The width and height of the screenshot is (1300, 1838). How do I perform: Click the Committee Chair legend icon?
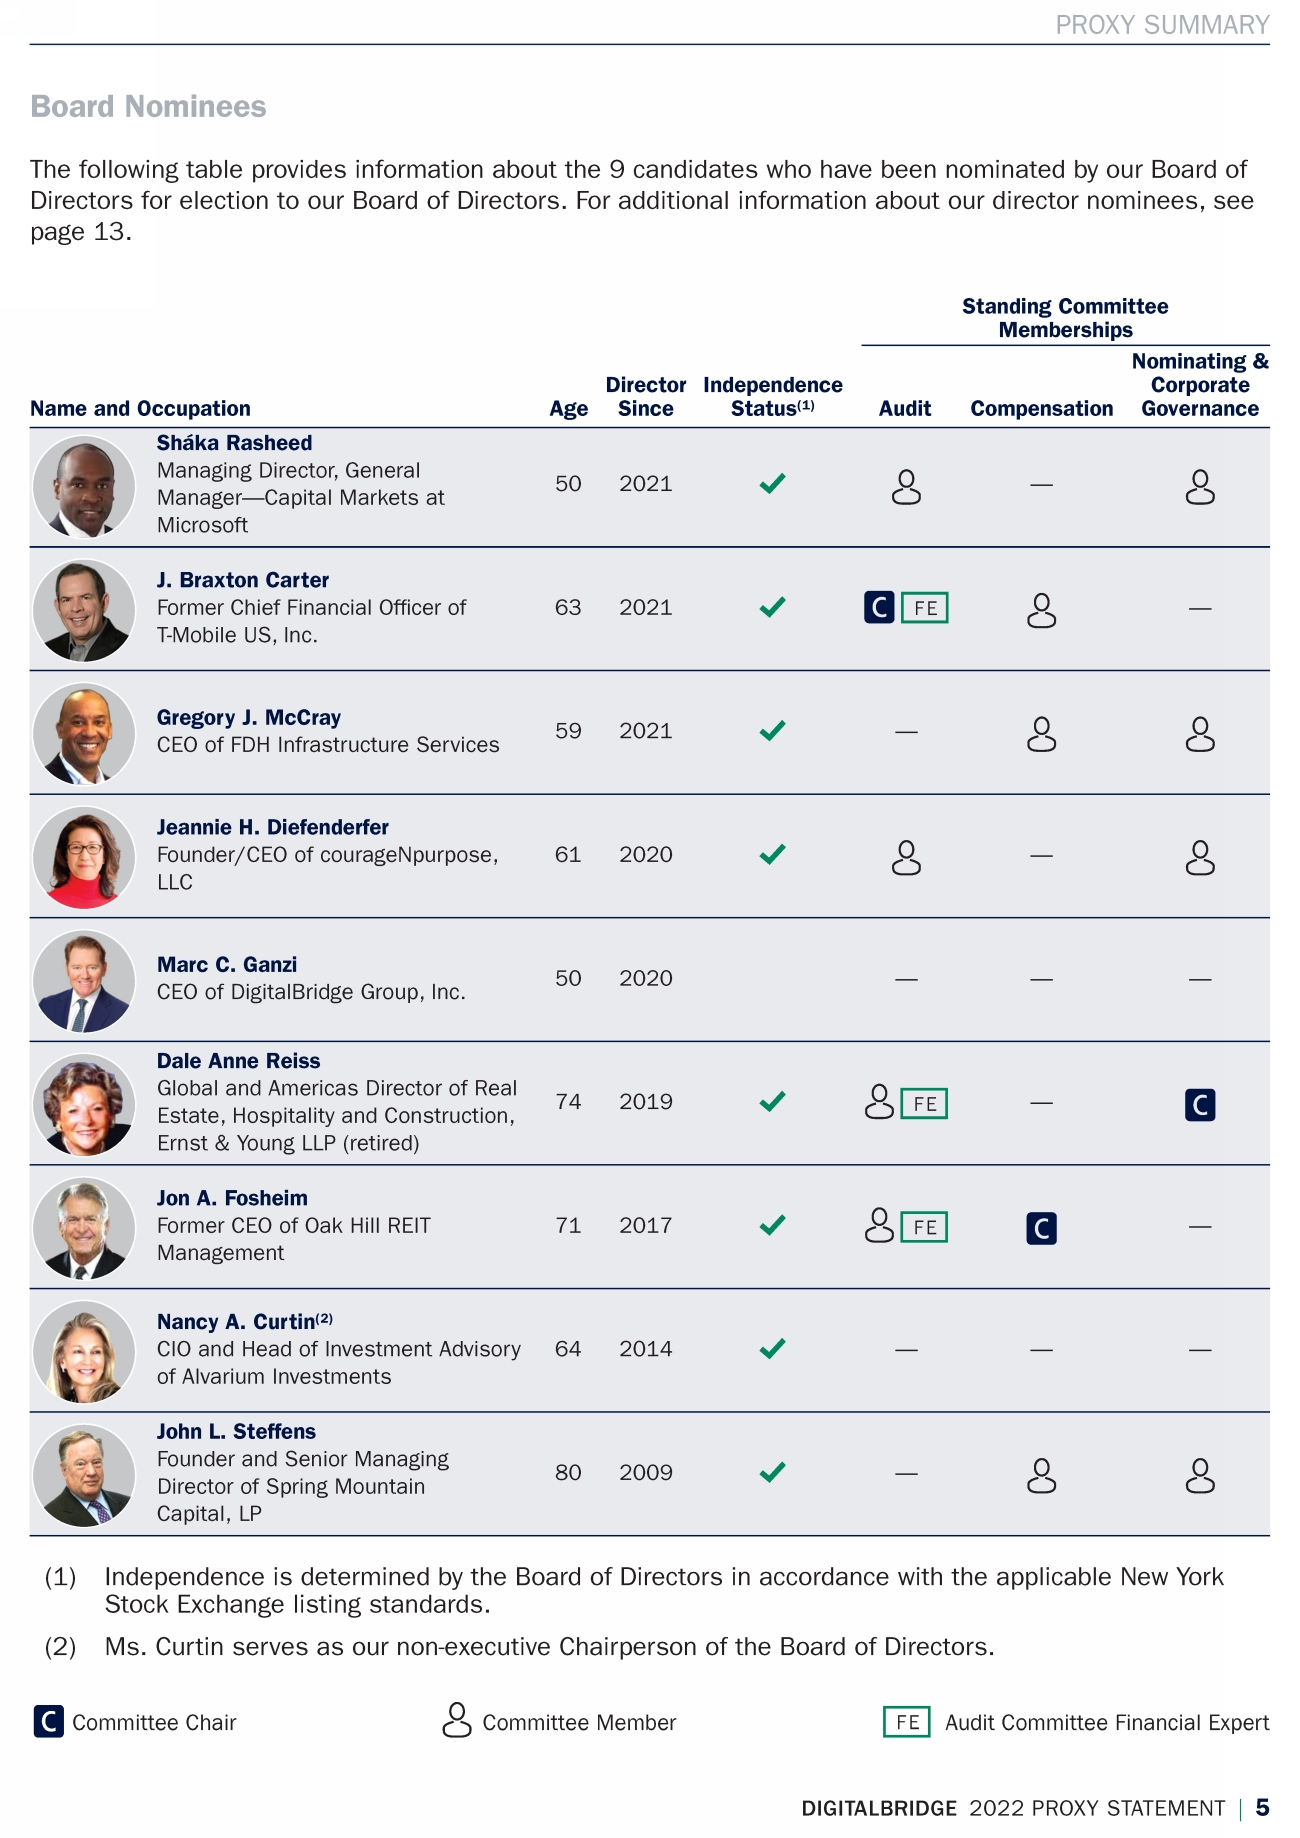48,1722
